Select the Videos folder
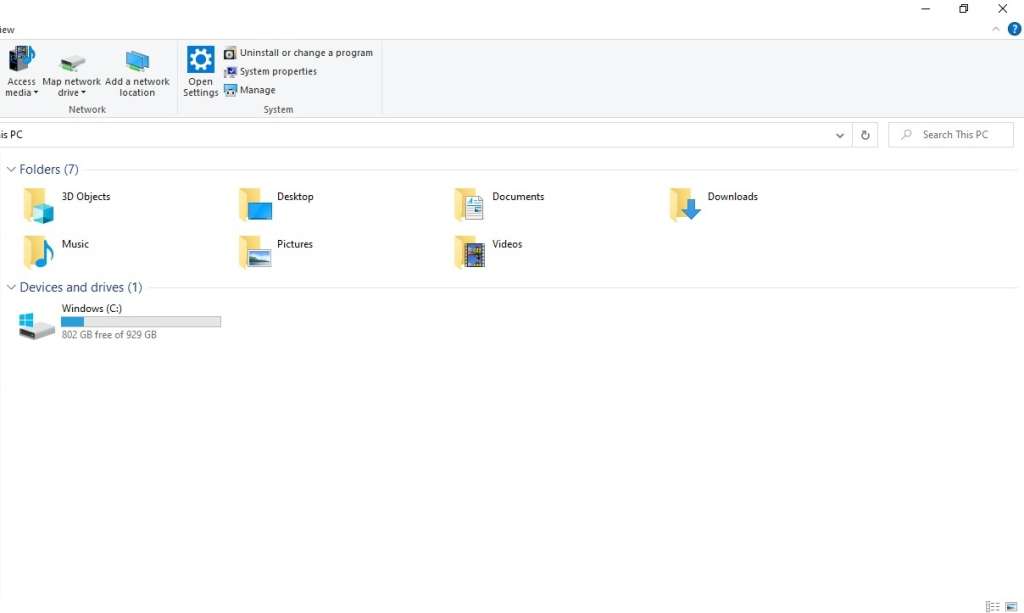This screenshot has height=613, width=1024. (470, 251)
